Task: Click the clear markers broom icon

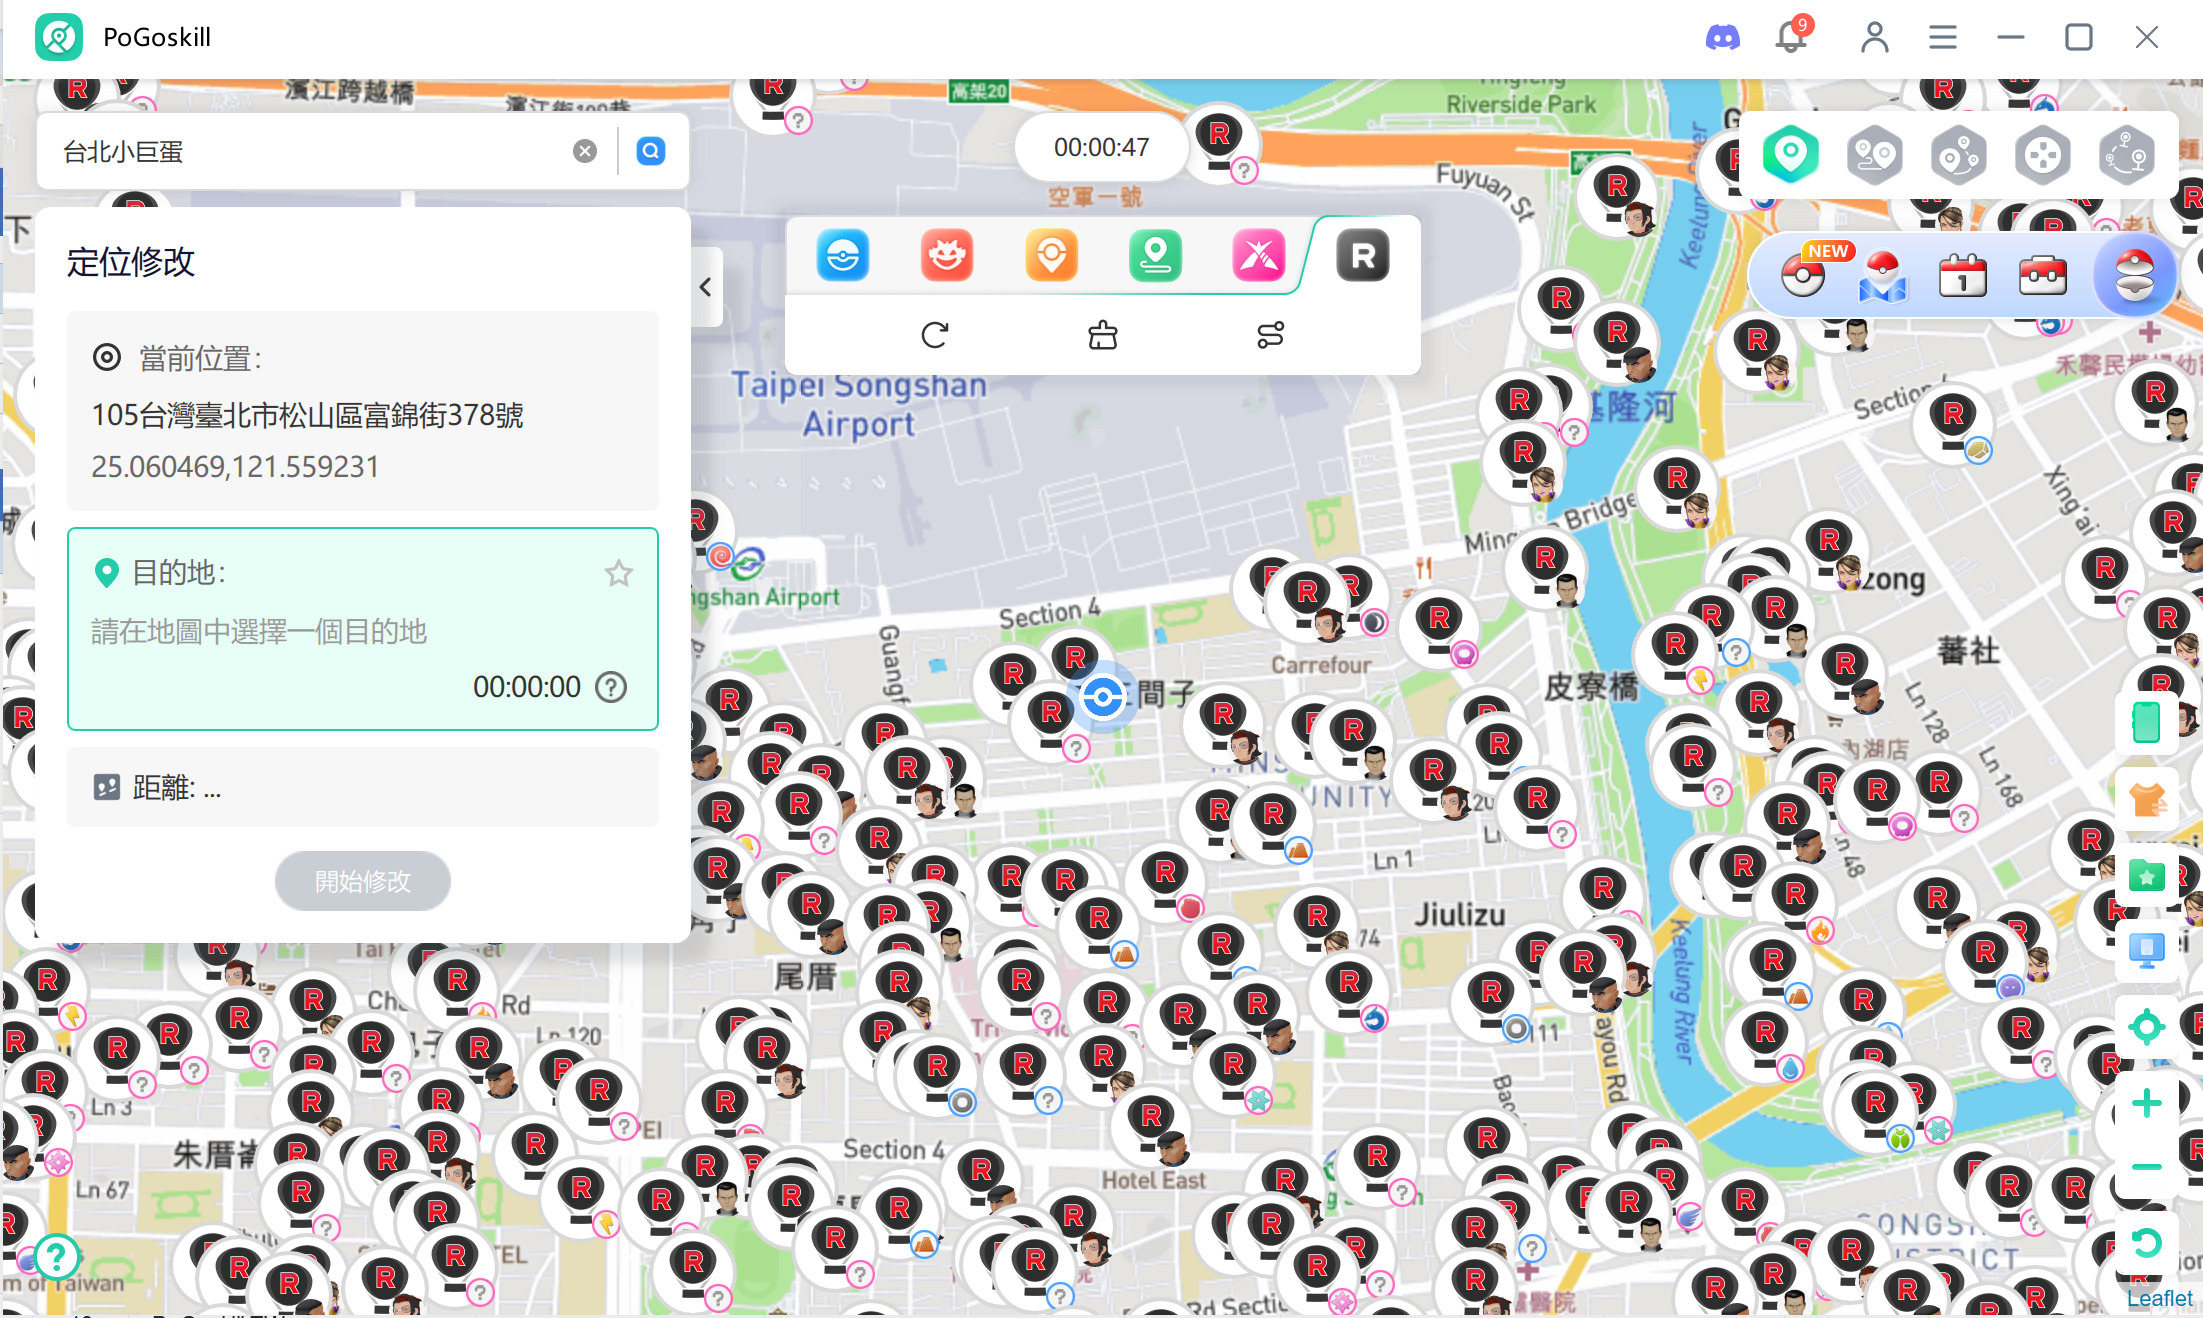Action: (x=1103, y=335)
